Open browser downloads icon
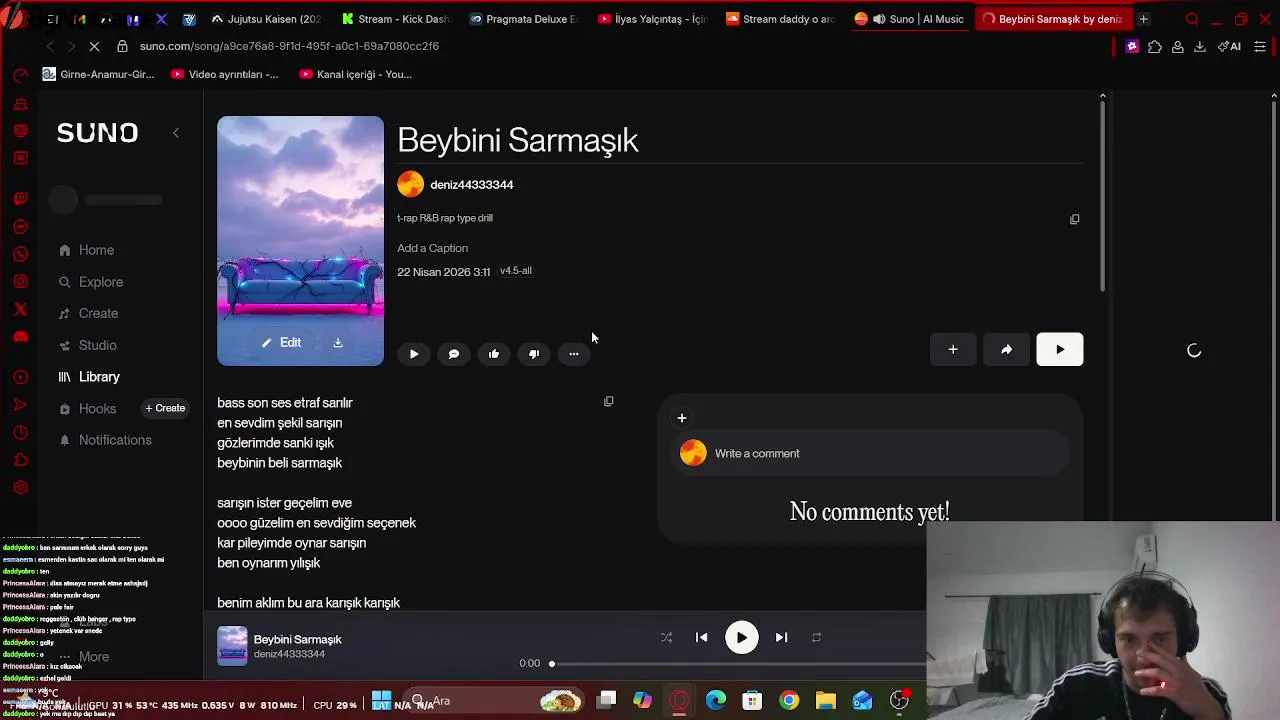This screenshot has height=720, width=1280. [1200, 46]
